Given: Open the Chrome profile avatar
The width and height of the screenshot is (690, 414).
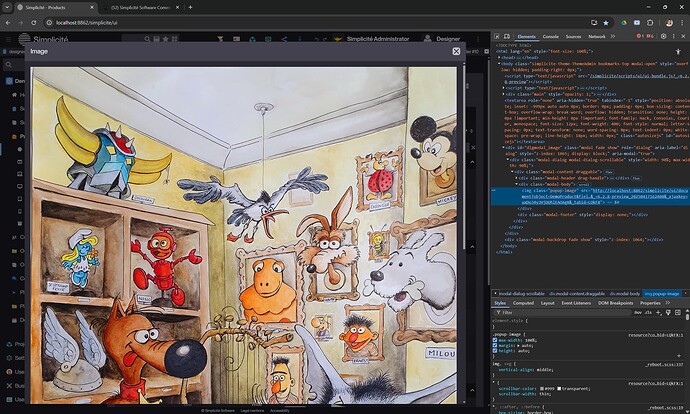Looking at the screenshot, I should (x=669, y=22).
